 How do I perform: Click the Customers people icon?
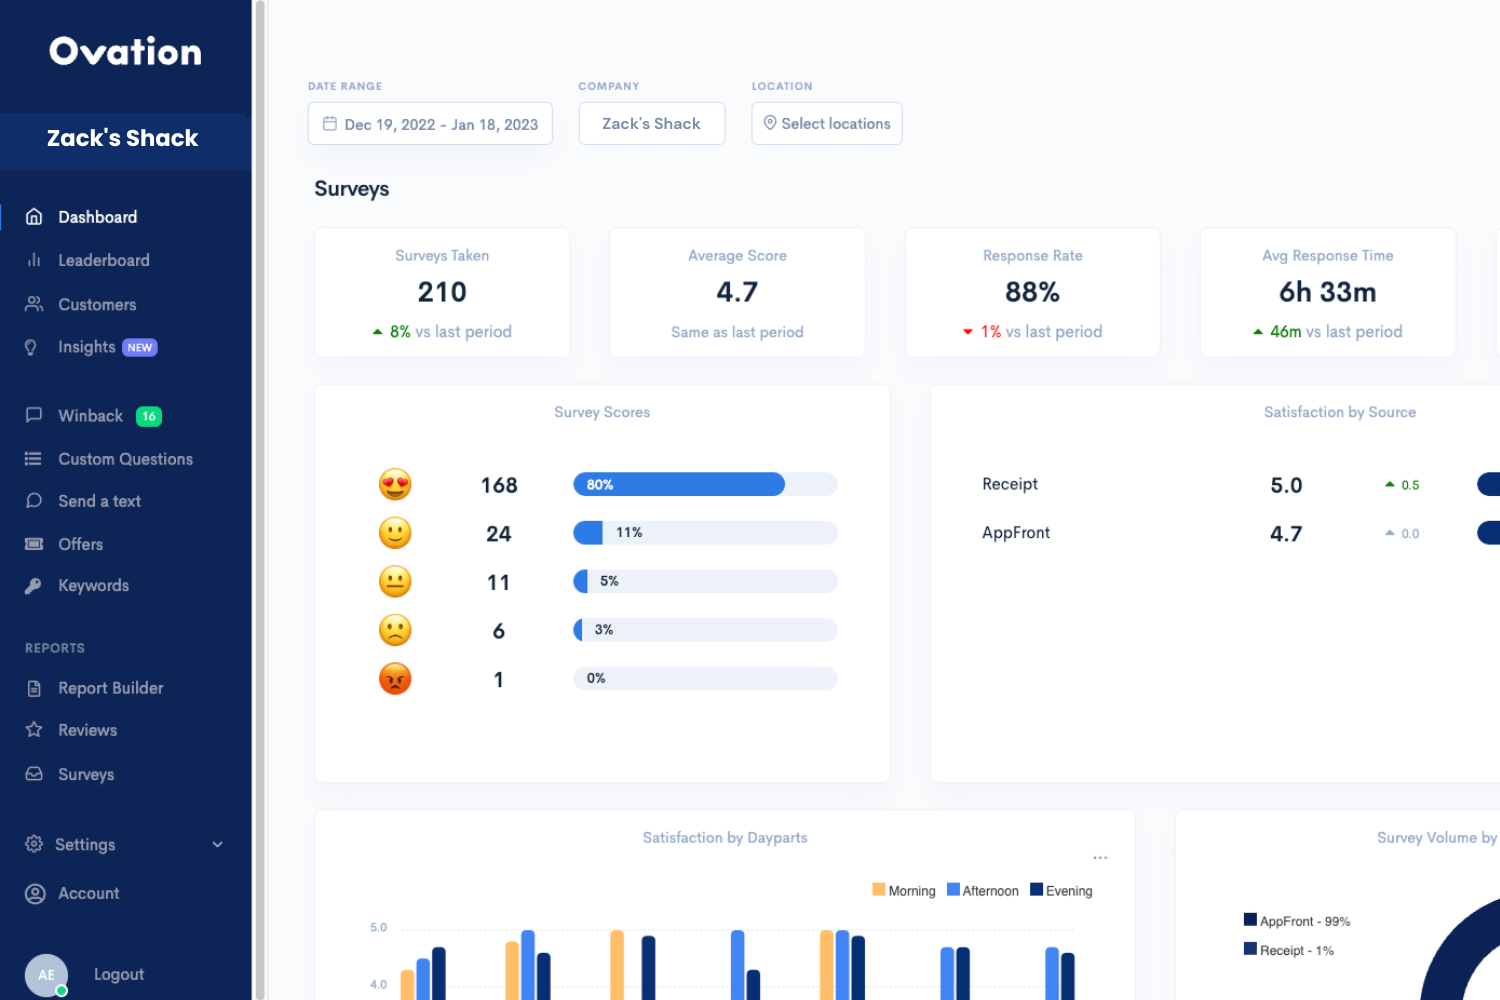coord(34,304)
